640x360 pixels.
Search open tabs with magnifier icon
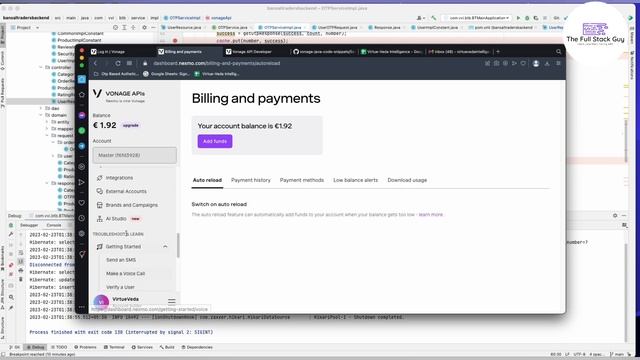[558, 52]
